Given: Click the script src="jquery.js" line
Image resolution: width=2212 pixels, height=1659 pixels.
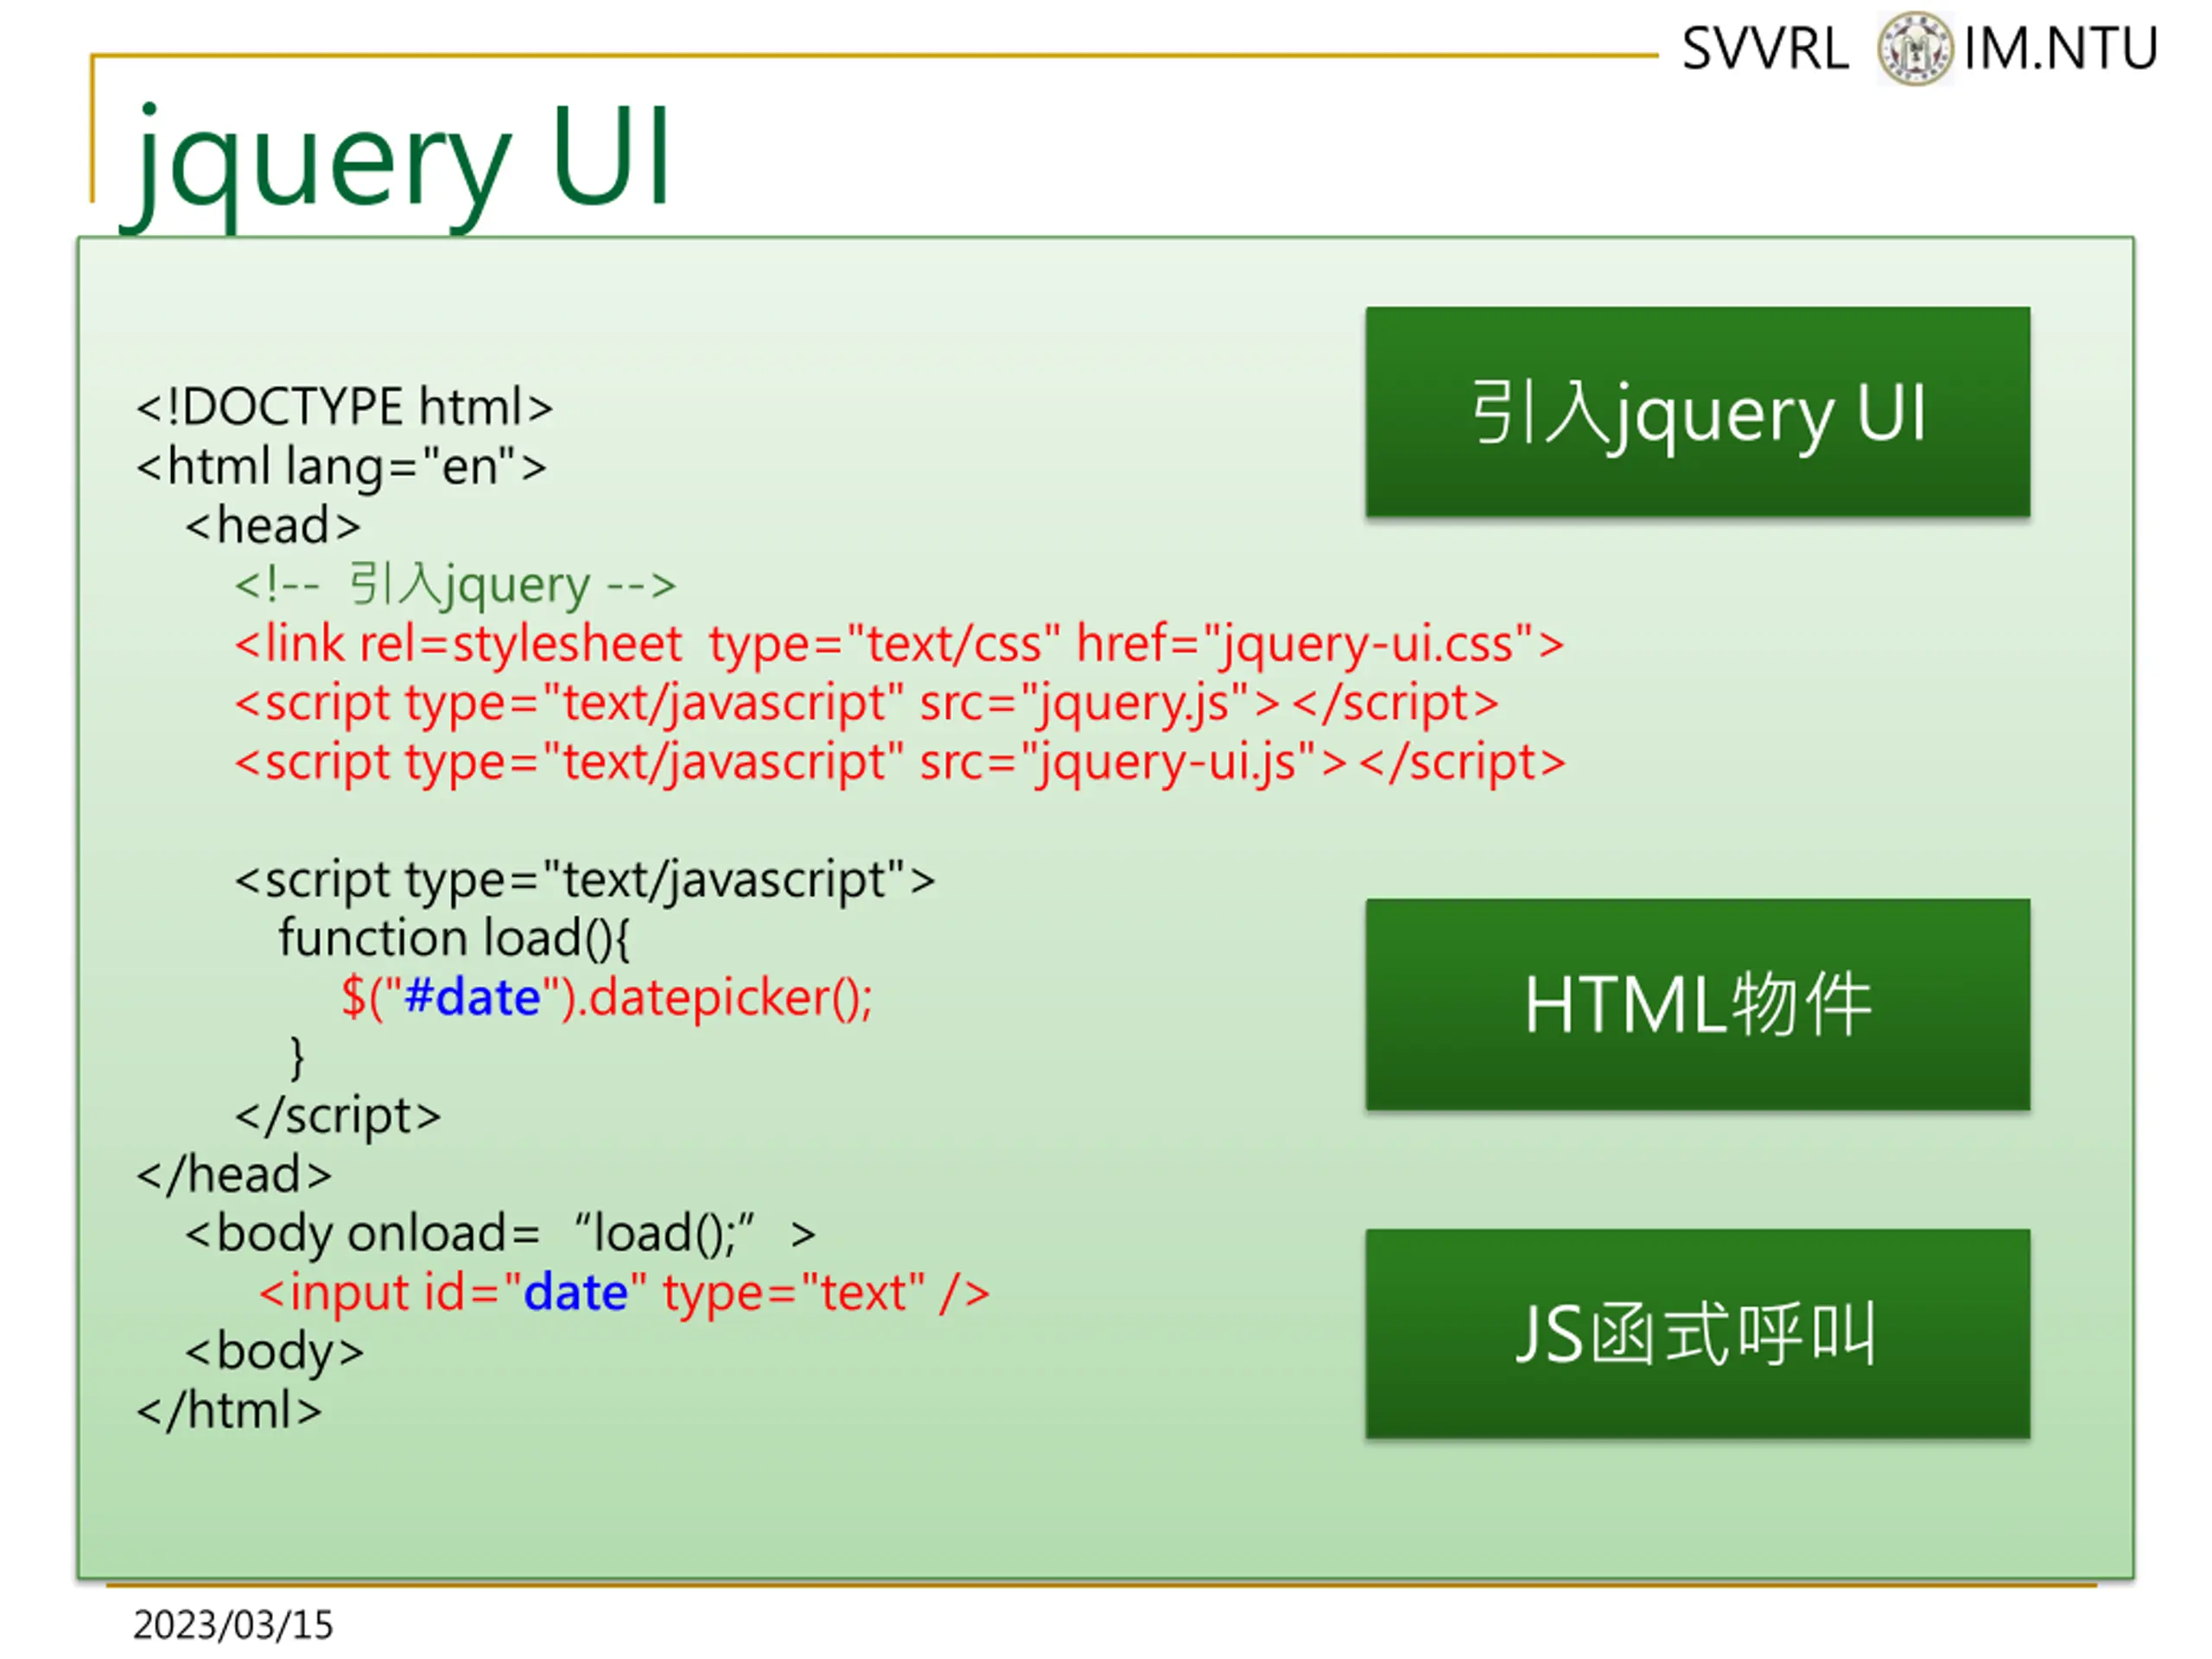Looking at the screenshot, I should tap(866, 703).
